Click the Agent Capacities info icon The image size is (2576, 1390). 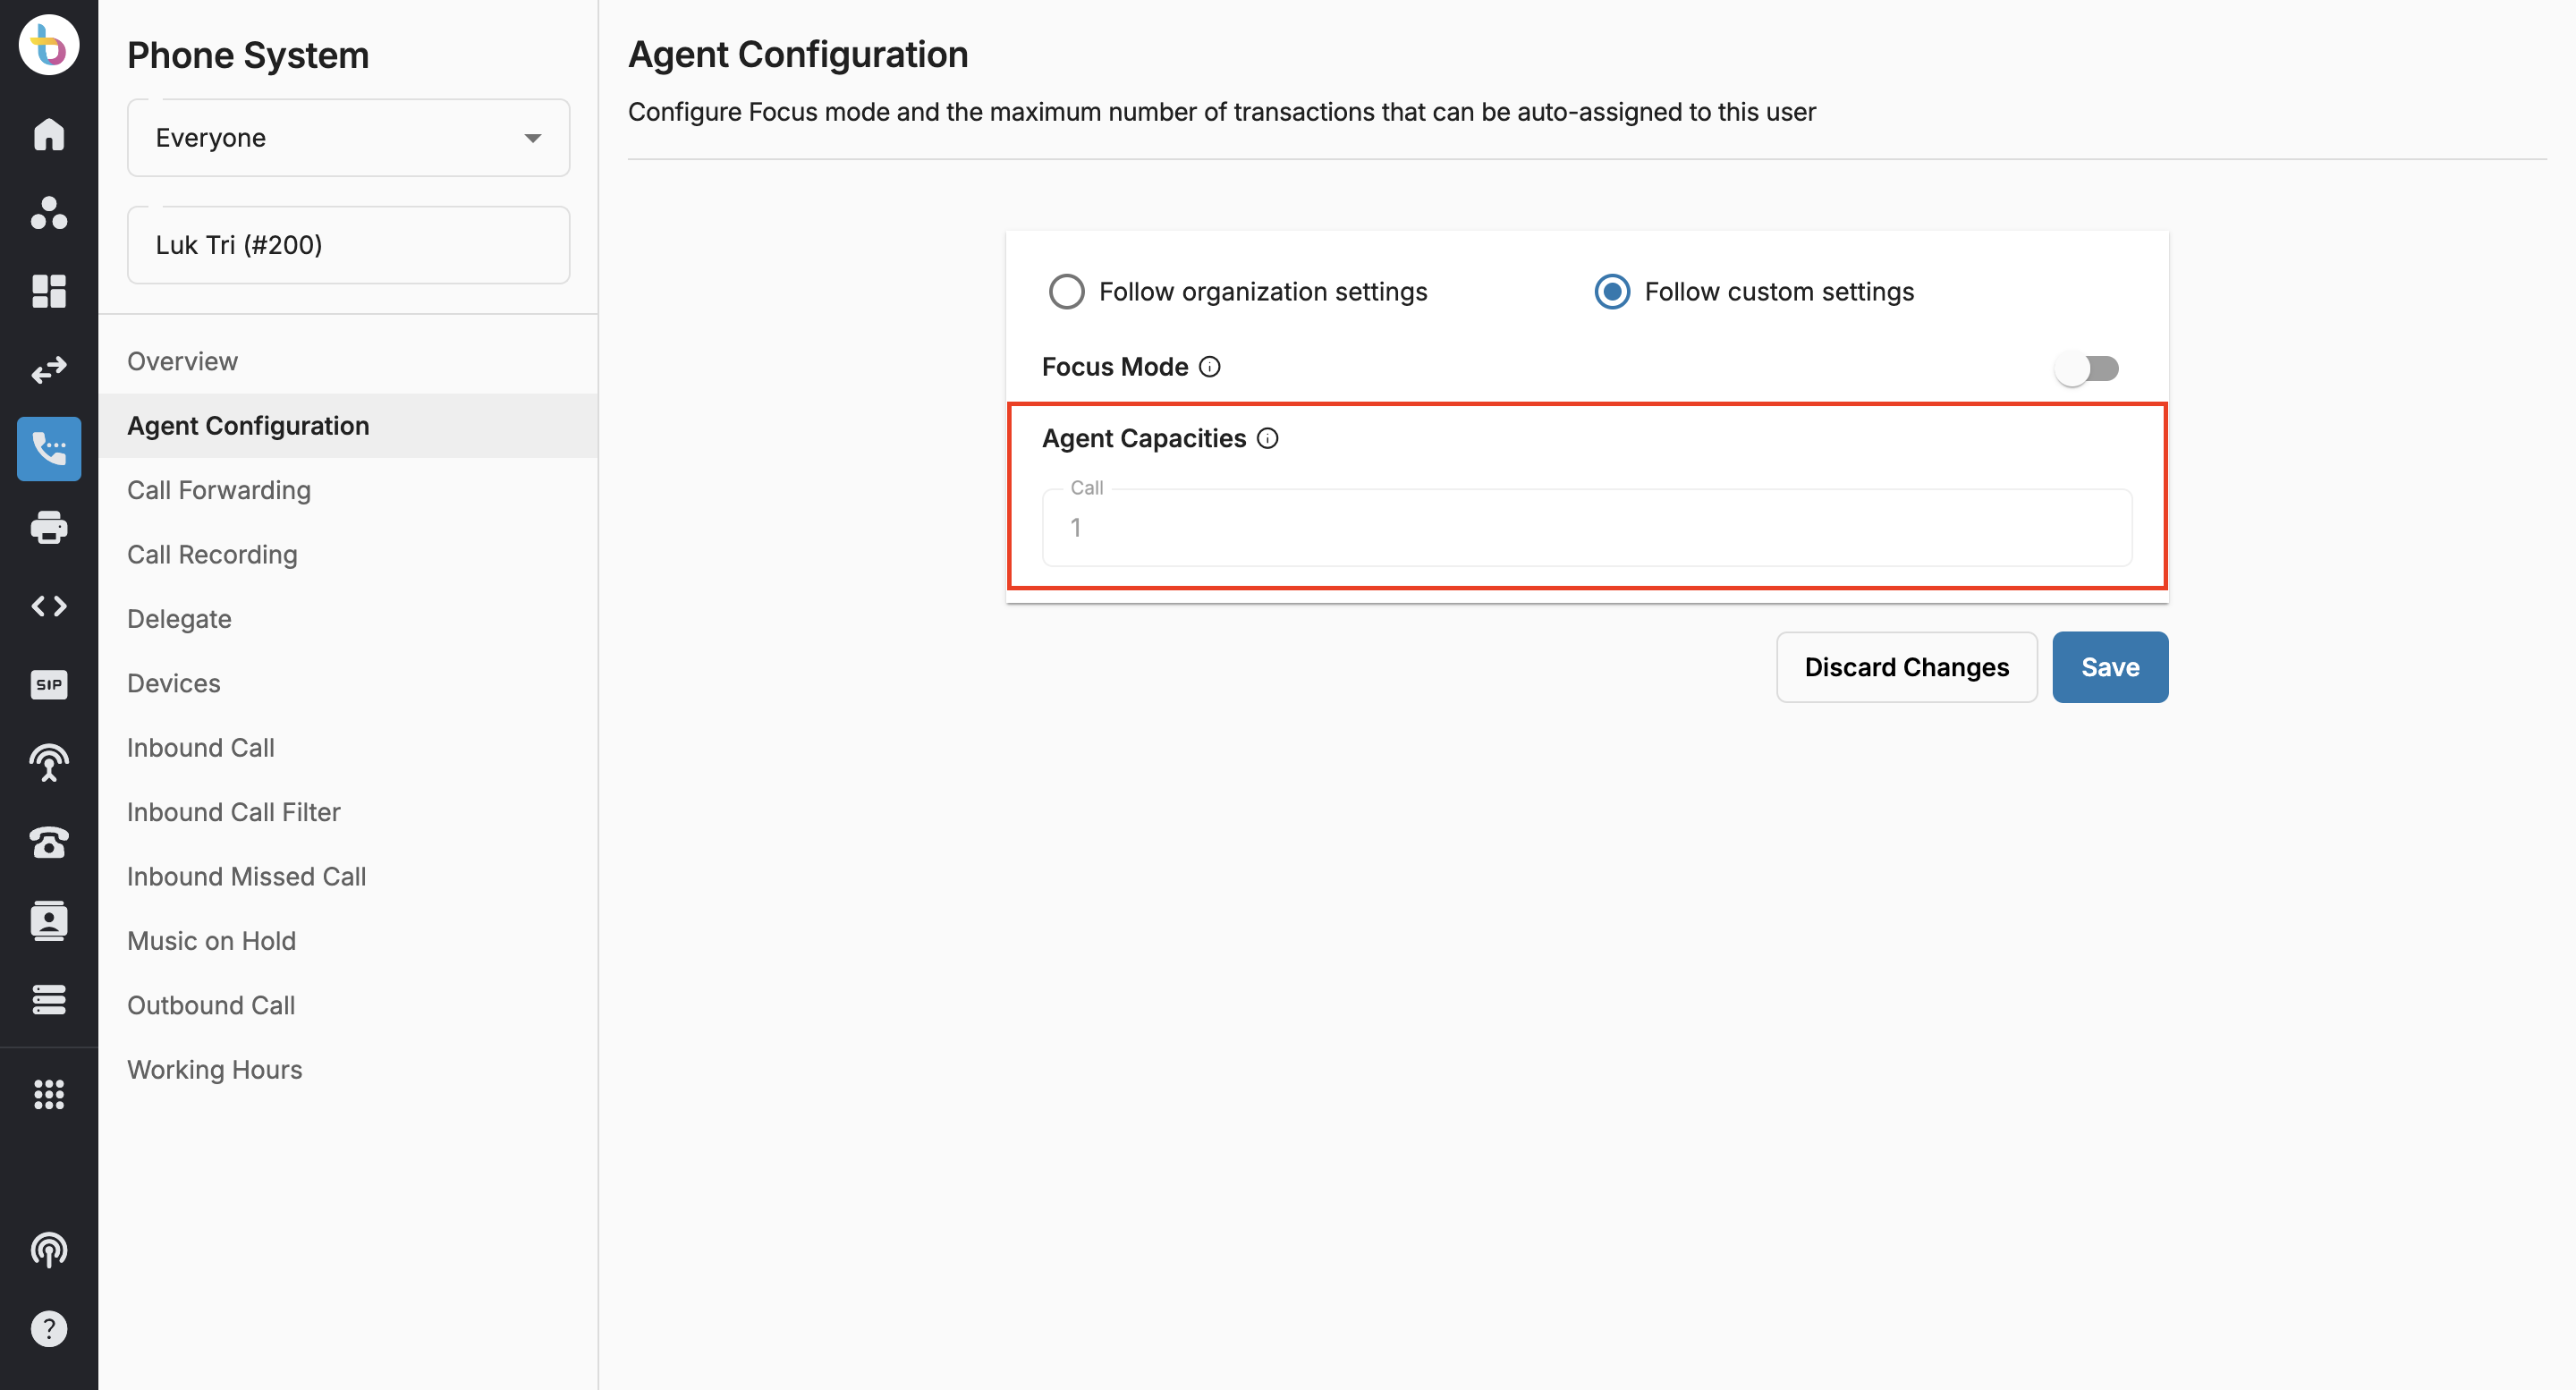1267,438
